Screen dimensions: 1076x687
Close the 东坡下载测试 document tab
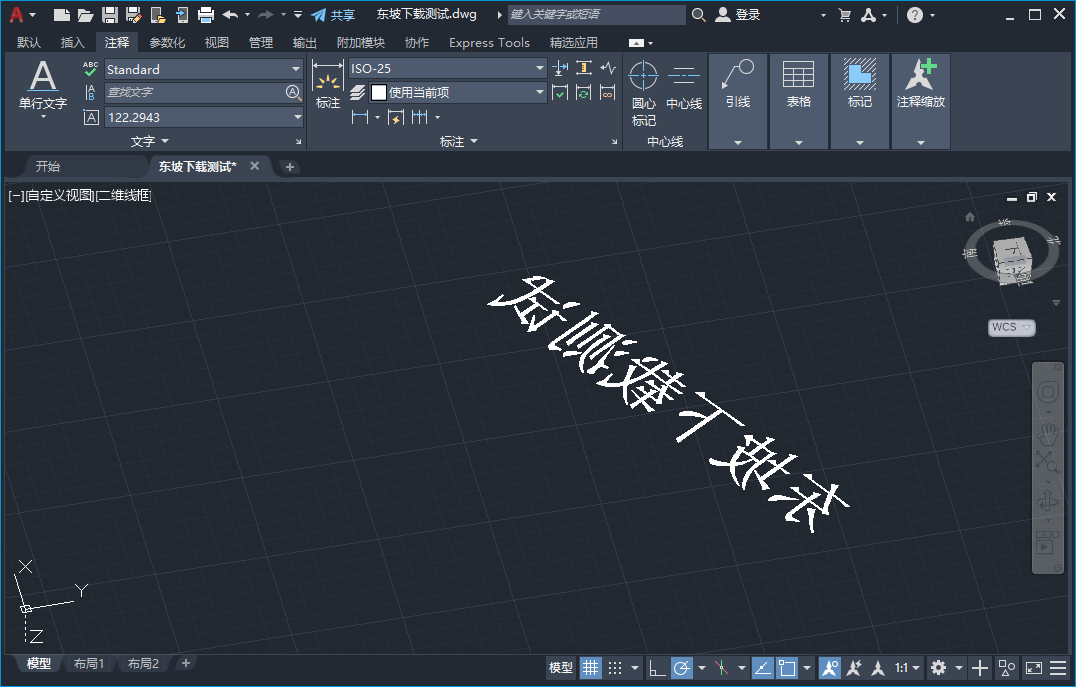[255, 166]
